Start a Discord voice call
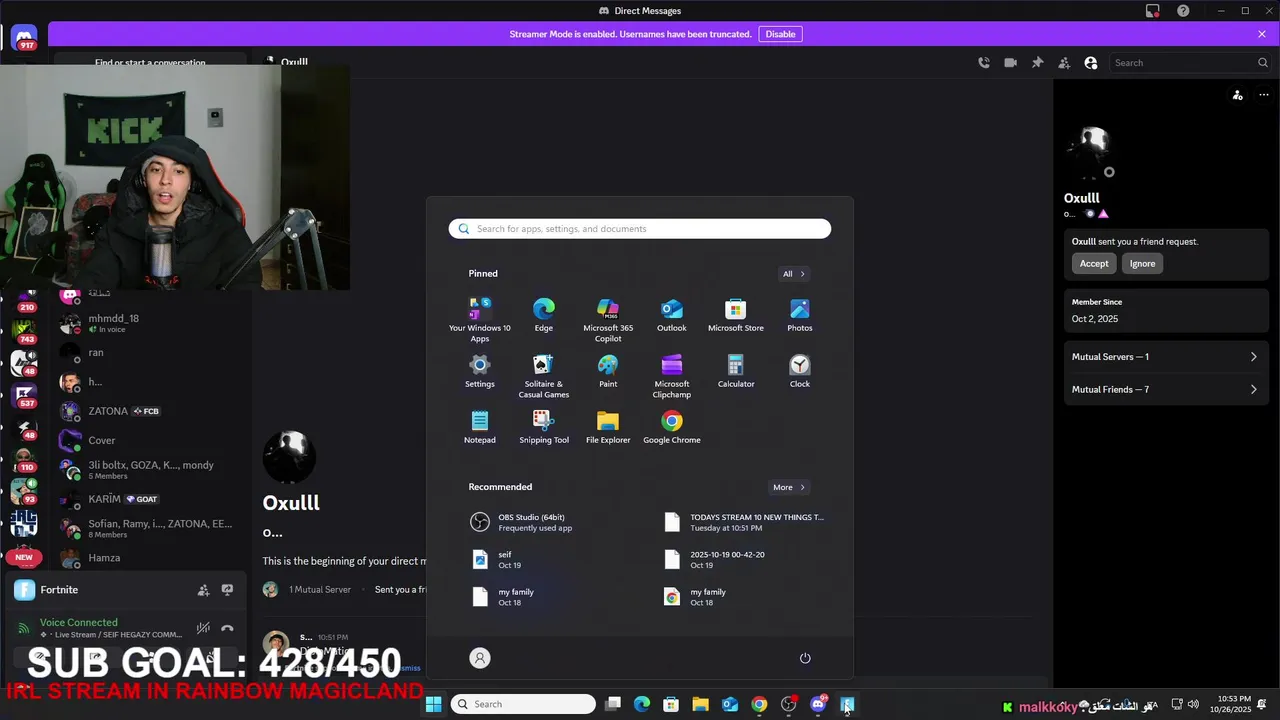The image size is (1280, 720). 984,63
